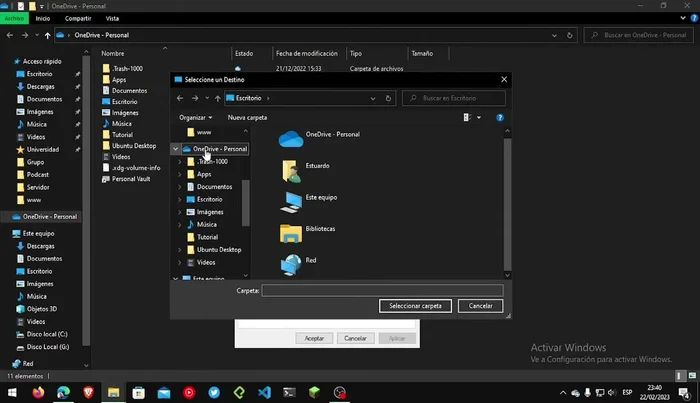Refresh the Escritorio path in dialog
The height and width of the screenshot is (403, 700).
388,98
